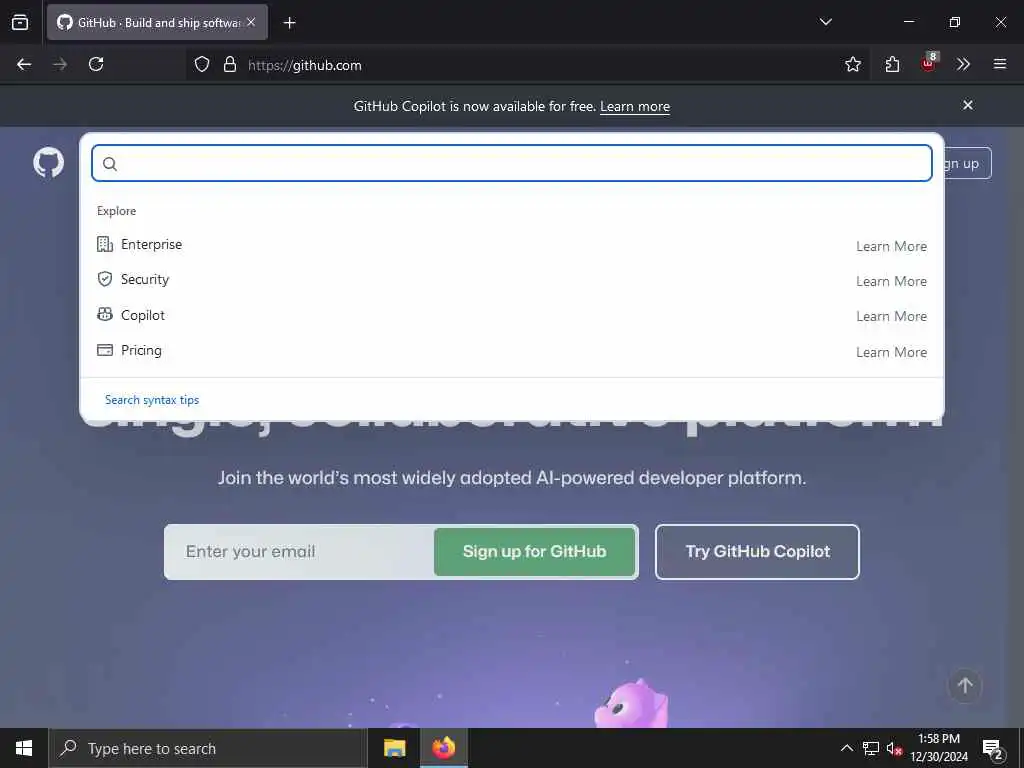Click the Enter your email field

click(x=299, y=552)
